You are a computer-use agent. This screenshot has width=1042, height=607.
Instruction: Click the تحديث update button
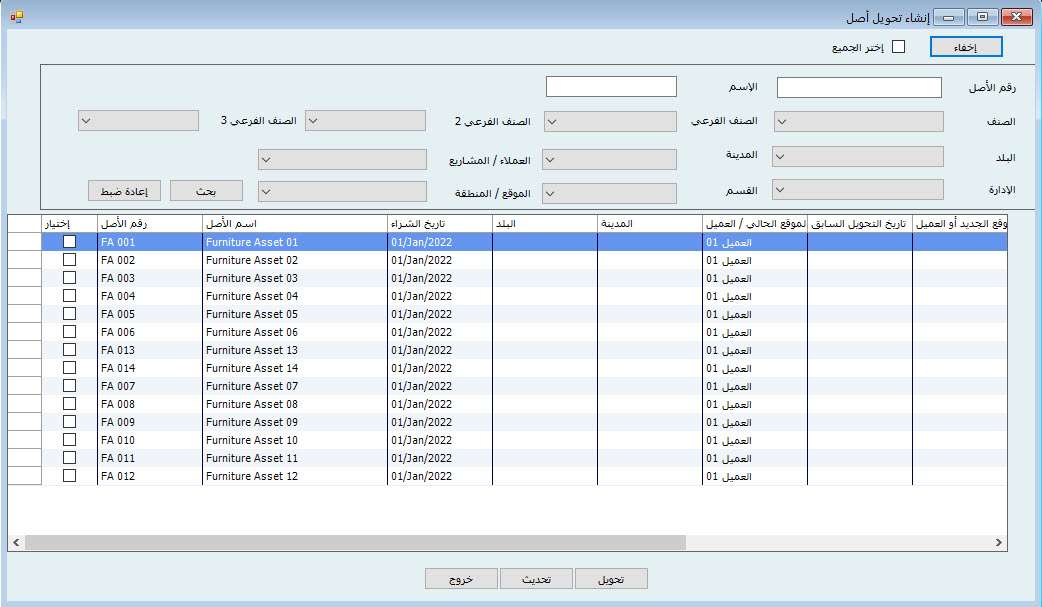pyautogui.click(x=536, y=579)
